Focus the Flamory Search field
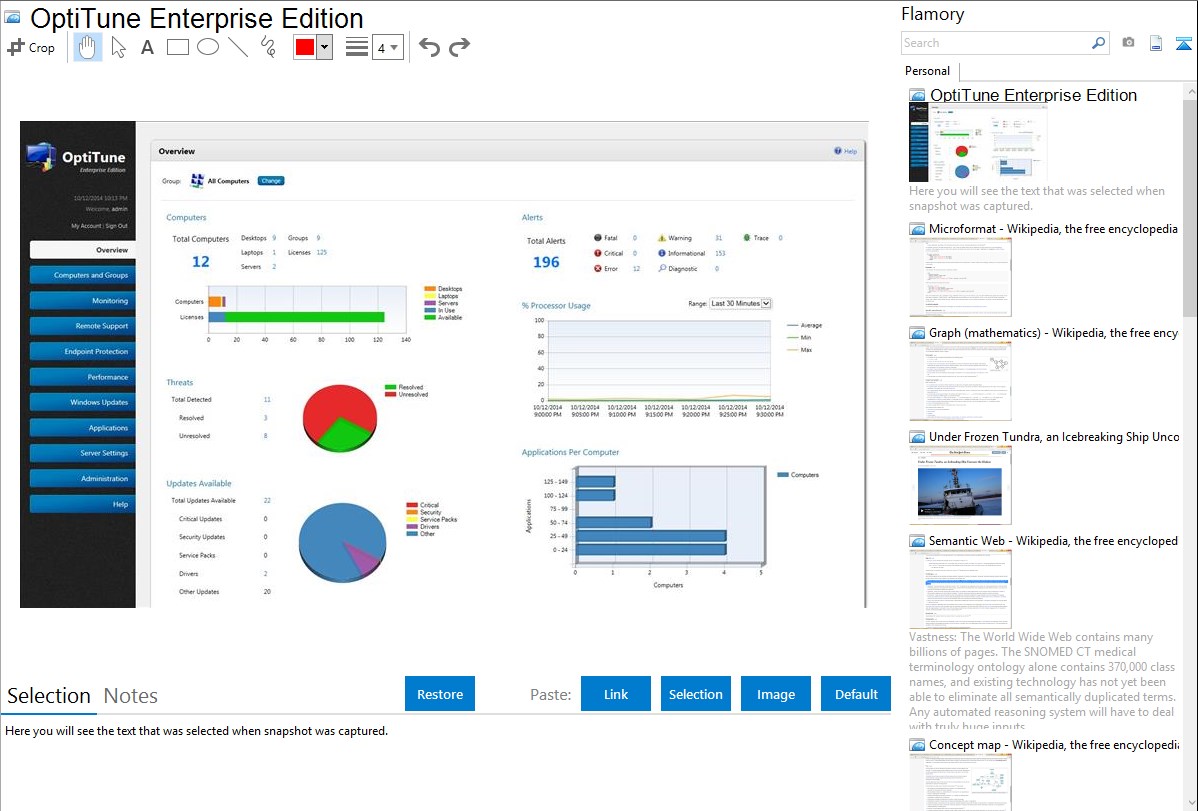 pyautogui.click(x=996, y=43)
